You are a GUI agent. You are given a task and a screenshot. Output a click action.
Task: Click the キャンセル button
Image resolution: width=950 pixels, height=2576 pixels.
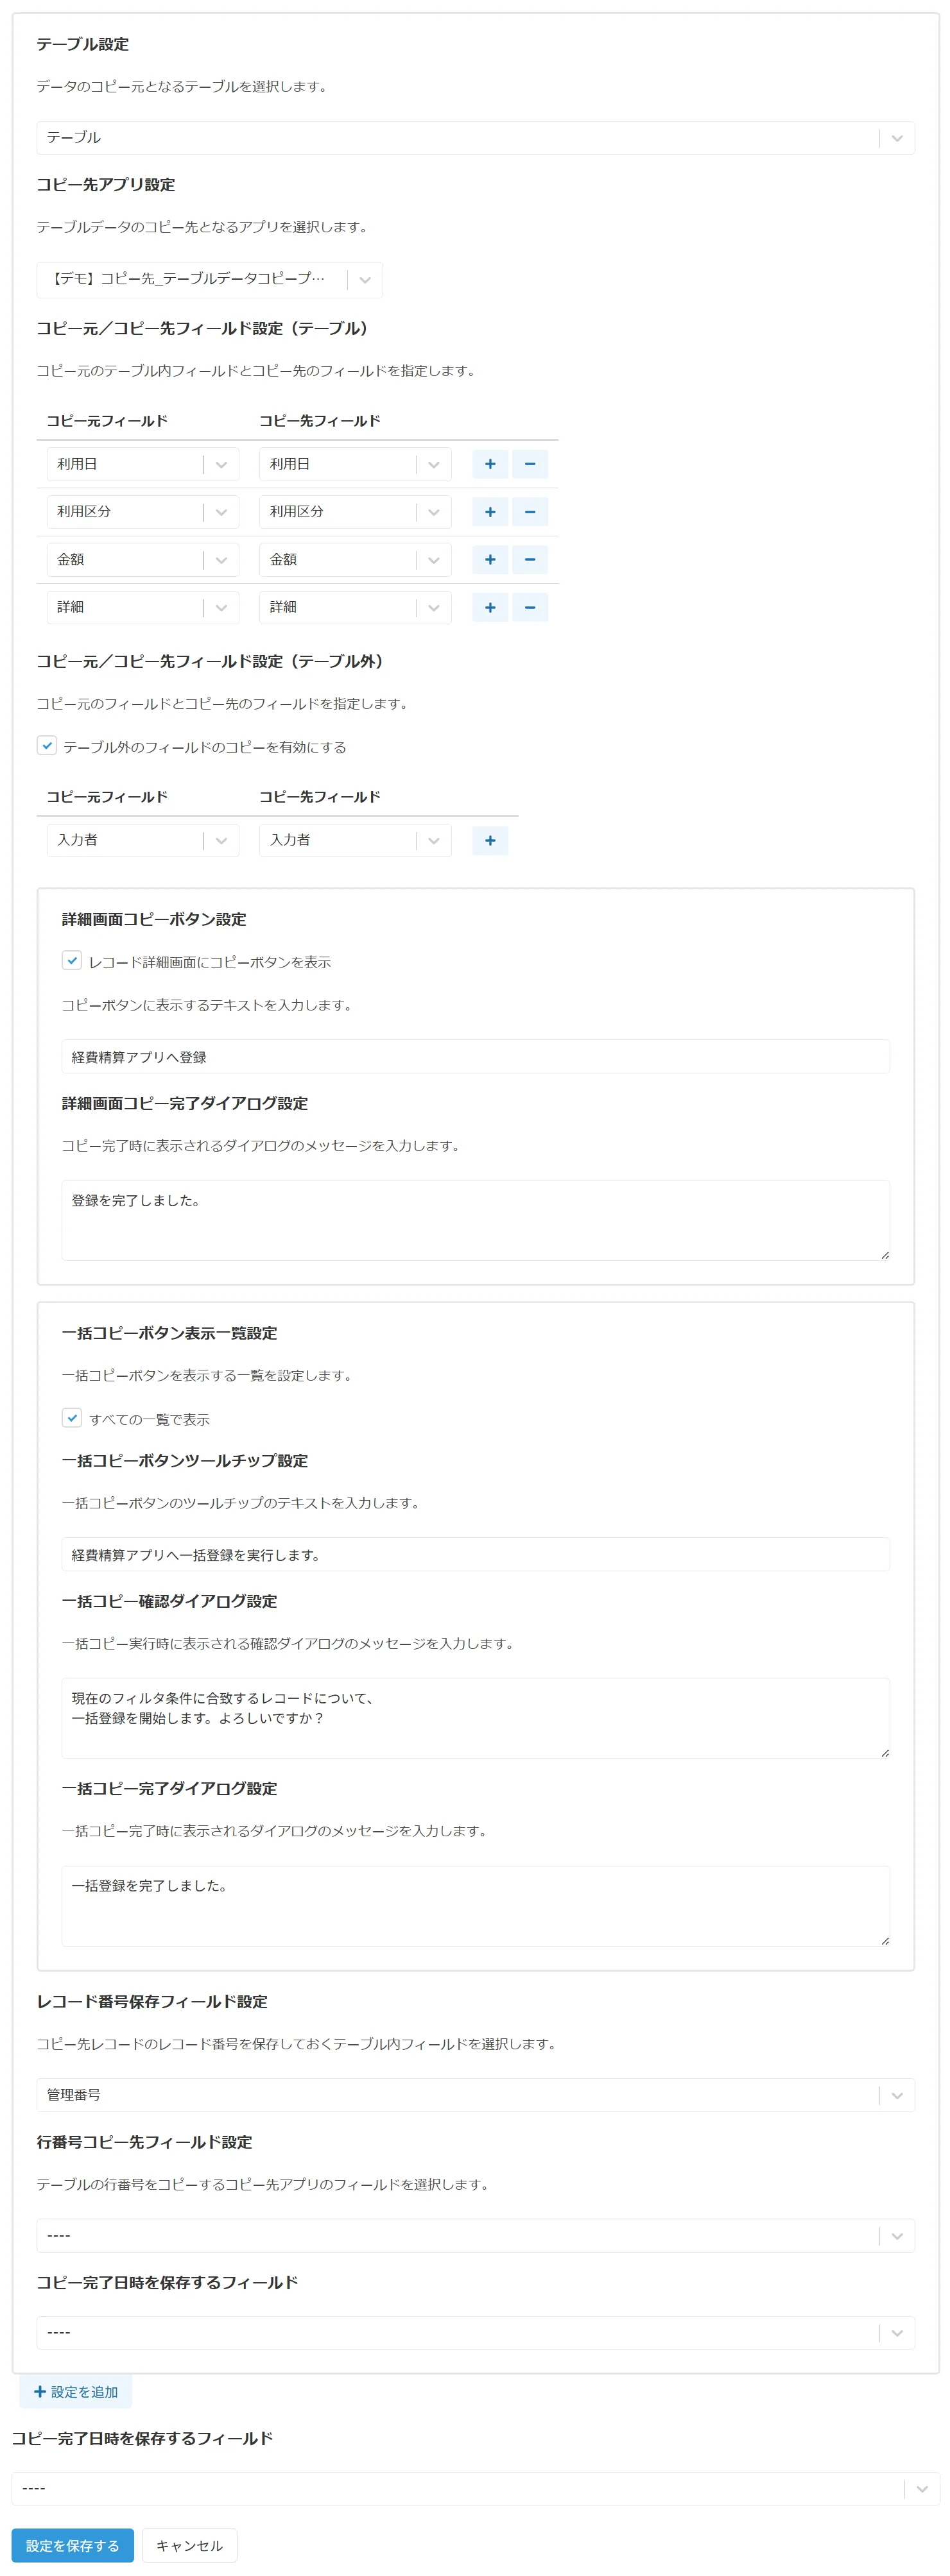coord(189,2546)
